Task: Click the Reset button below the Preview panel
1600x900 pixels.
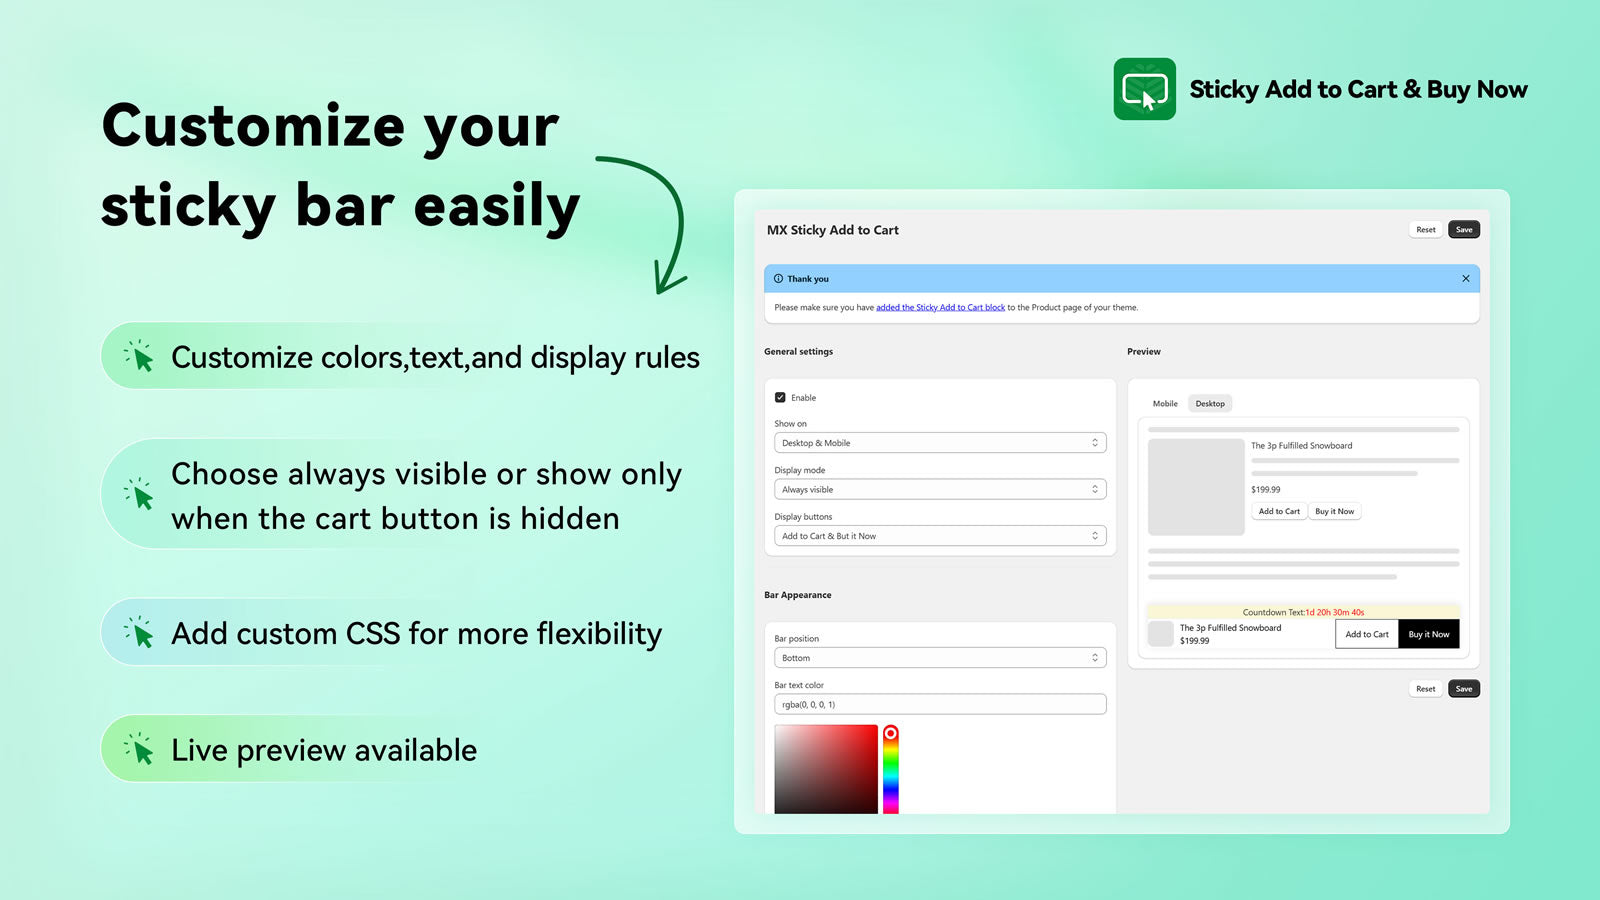Action: 1425,689
